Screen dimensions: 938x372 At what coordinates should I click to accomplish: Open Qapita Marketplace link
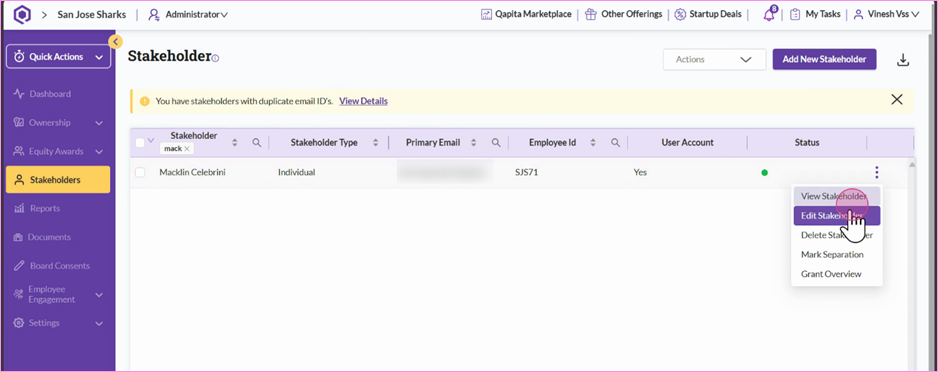tap(533, 14)
